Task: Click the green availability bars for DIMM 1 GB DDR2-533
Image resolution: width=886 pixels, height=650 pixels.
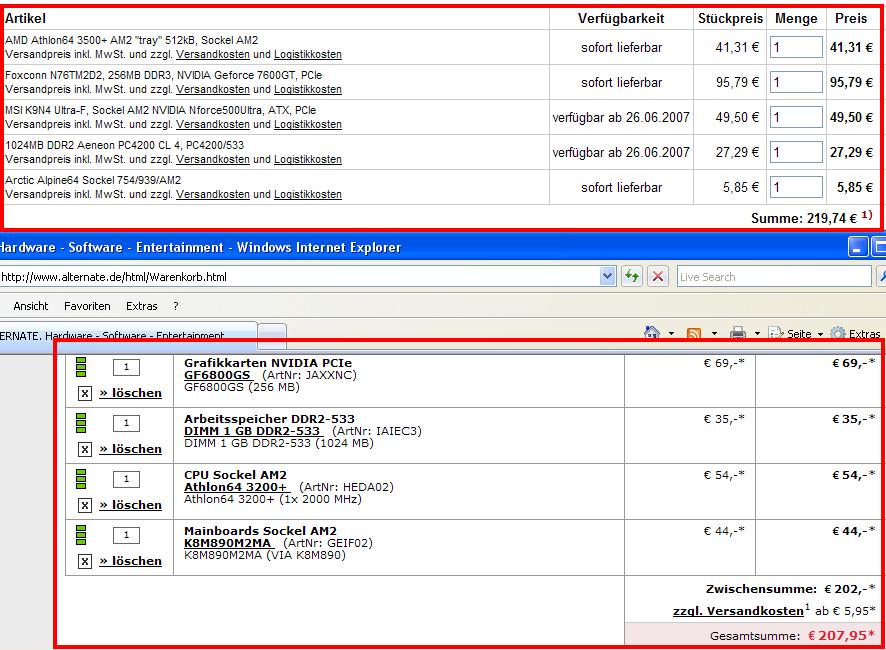Action: coord(81,423)
